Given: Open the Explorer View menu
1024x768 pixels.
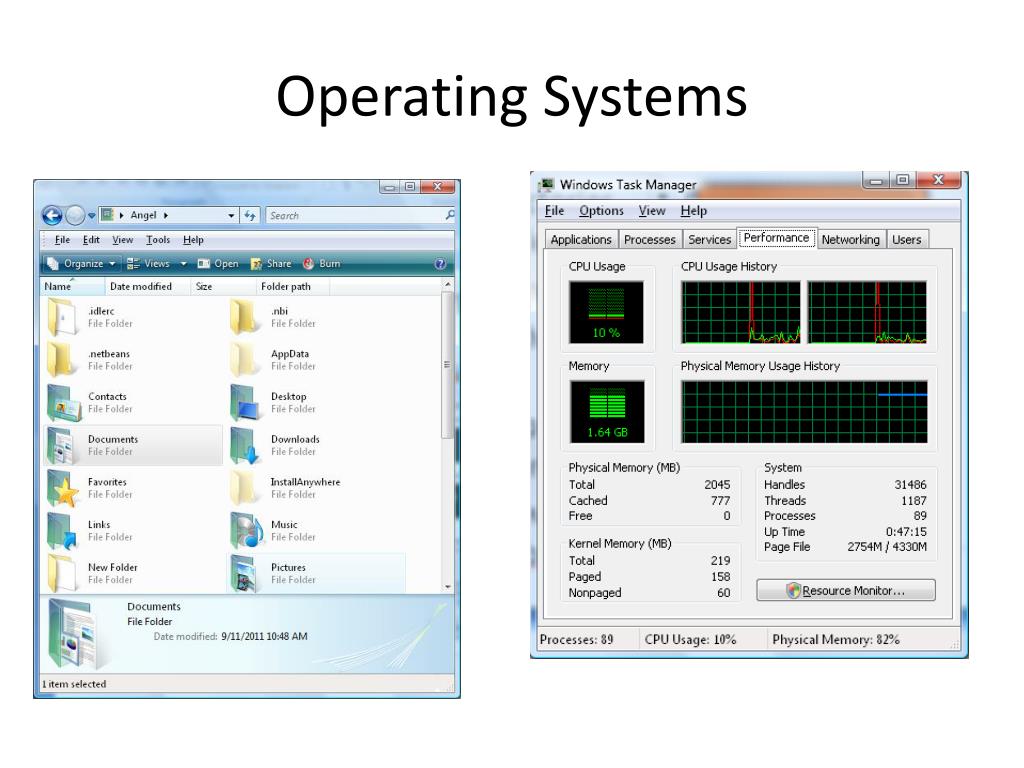Looking at the screenshot, I should pyautogui.click(x=122, y=240).
